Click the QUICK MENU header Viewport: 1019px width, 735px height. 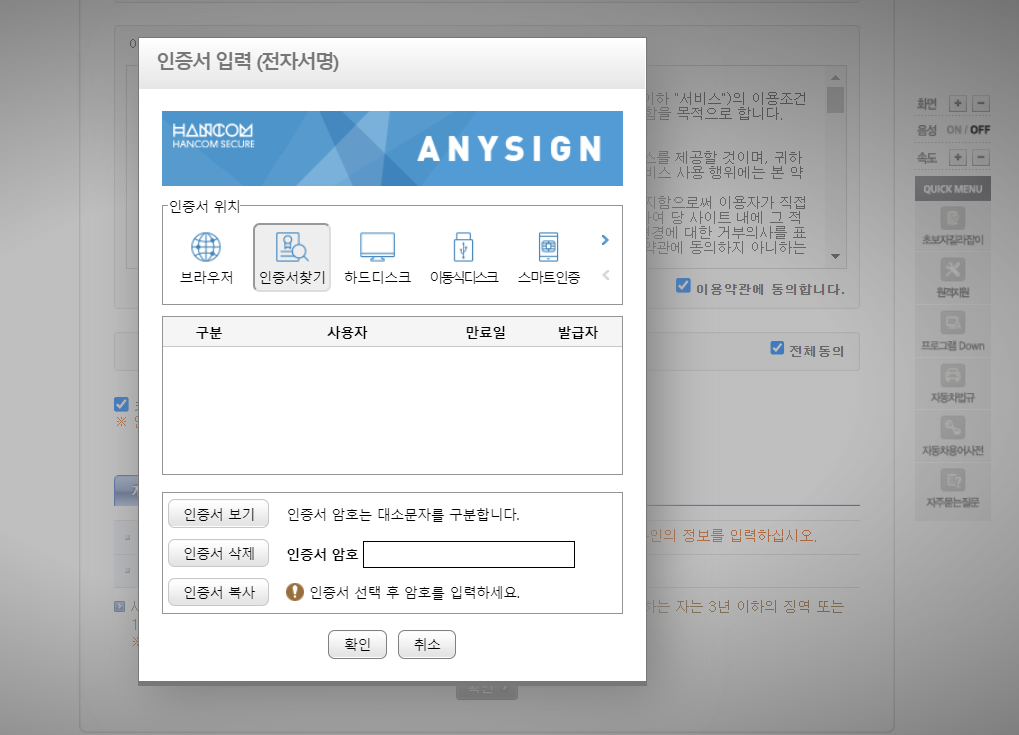(953, 188)
